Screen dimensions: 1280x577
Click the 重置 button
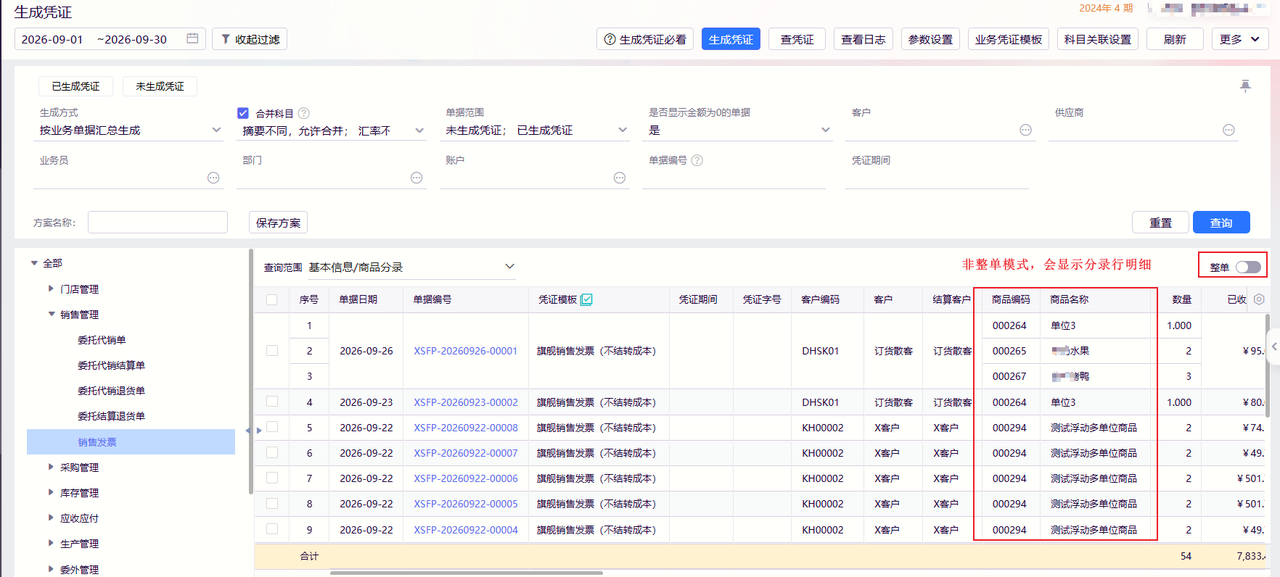click(1160, 222)
